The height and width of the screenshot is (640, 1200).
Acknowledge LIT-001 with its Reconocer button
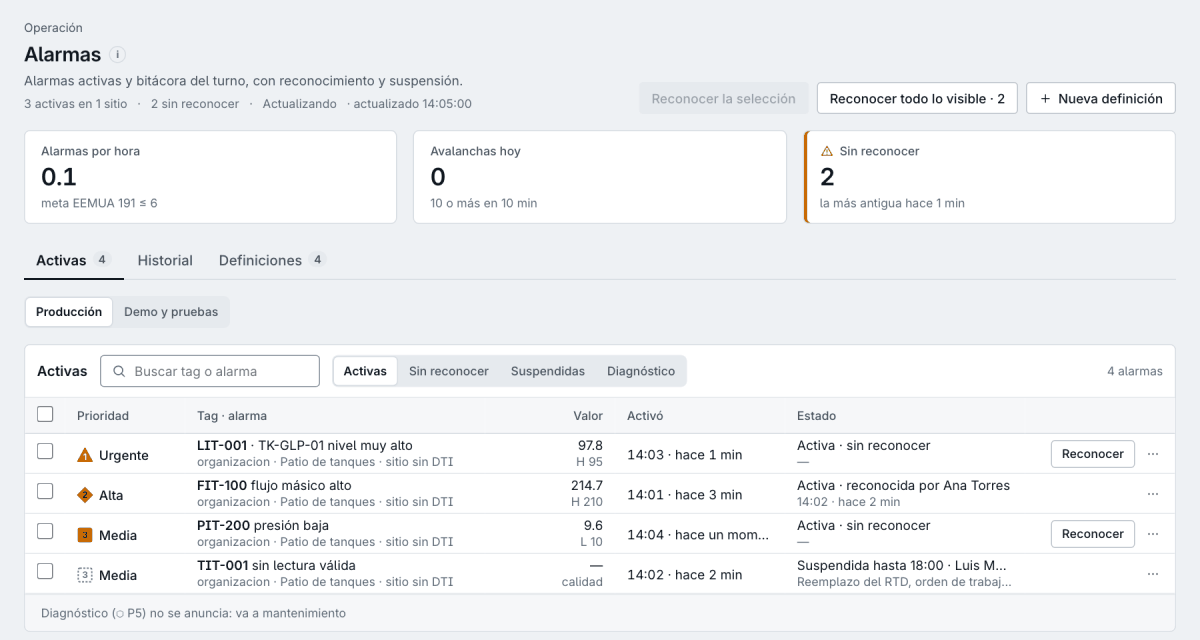click(x=1093, y=454)
